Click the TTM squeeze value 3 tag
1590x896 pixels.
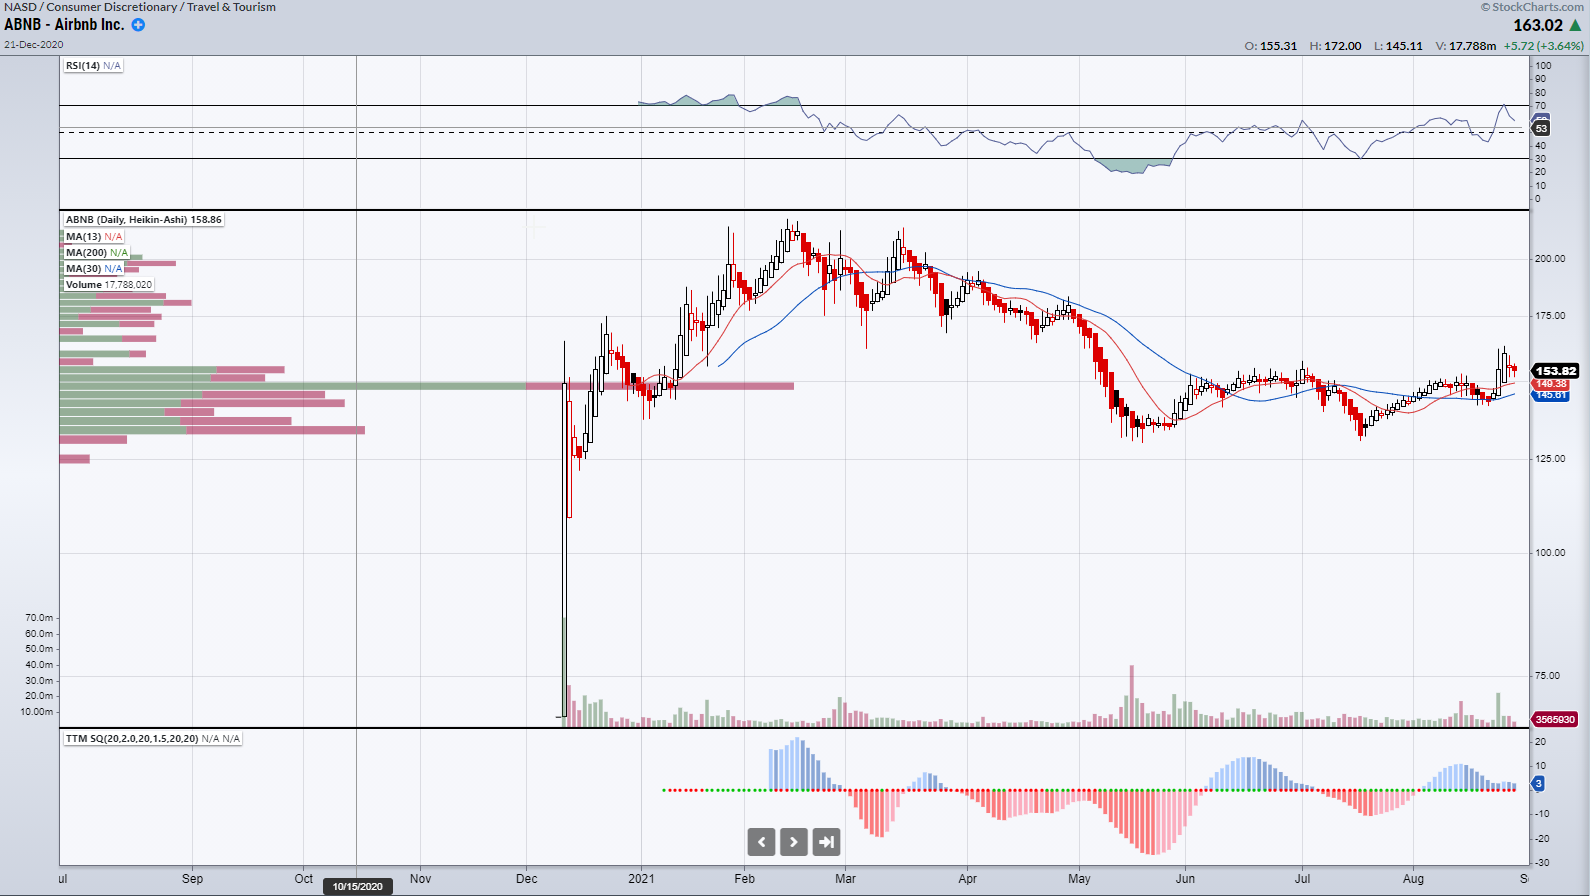pyautogui.click(x=1538, y=784)
